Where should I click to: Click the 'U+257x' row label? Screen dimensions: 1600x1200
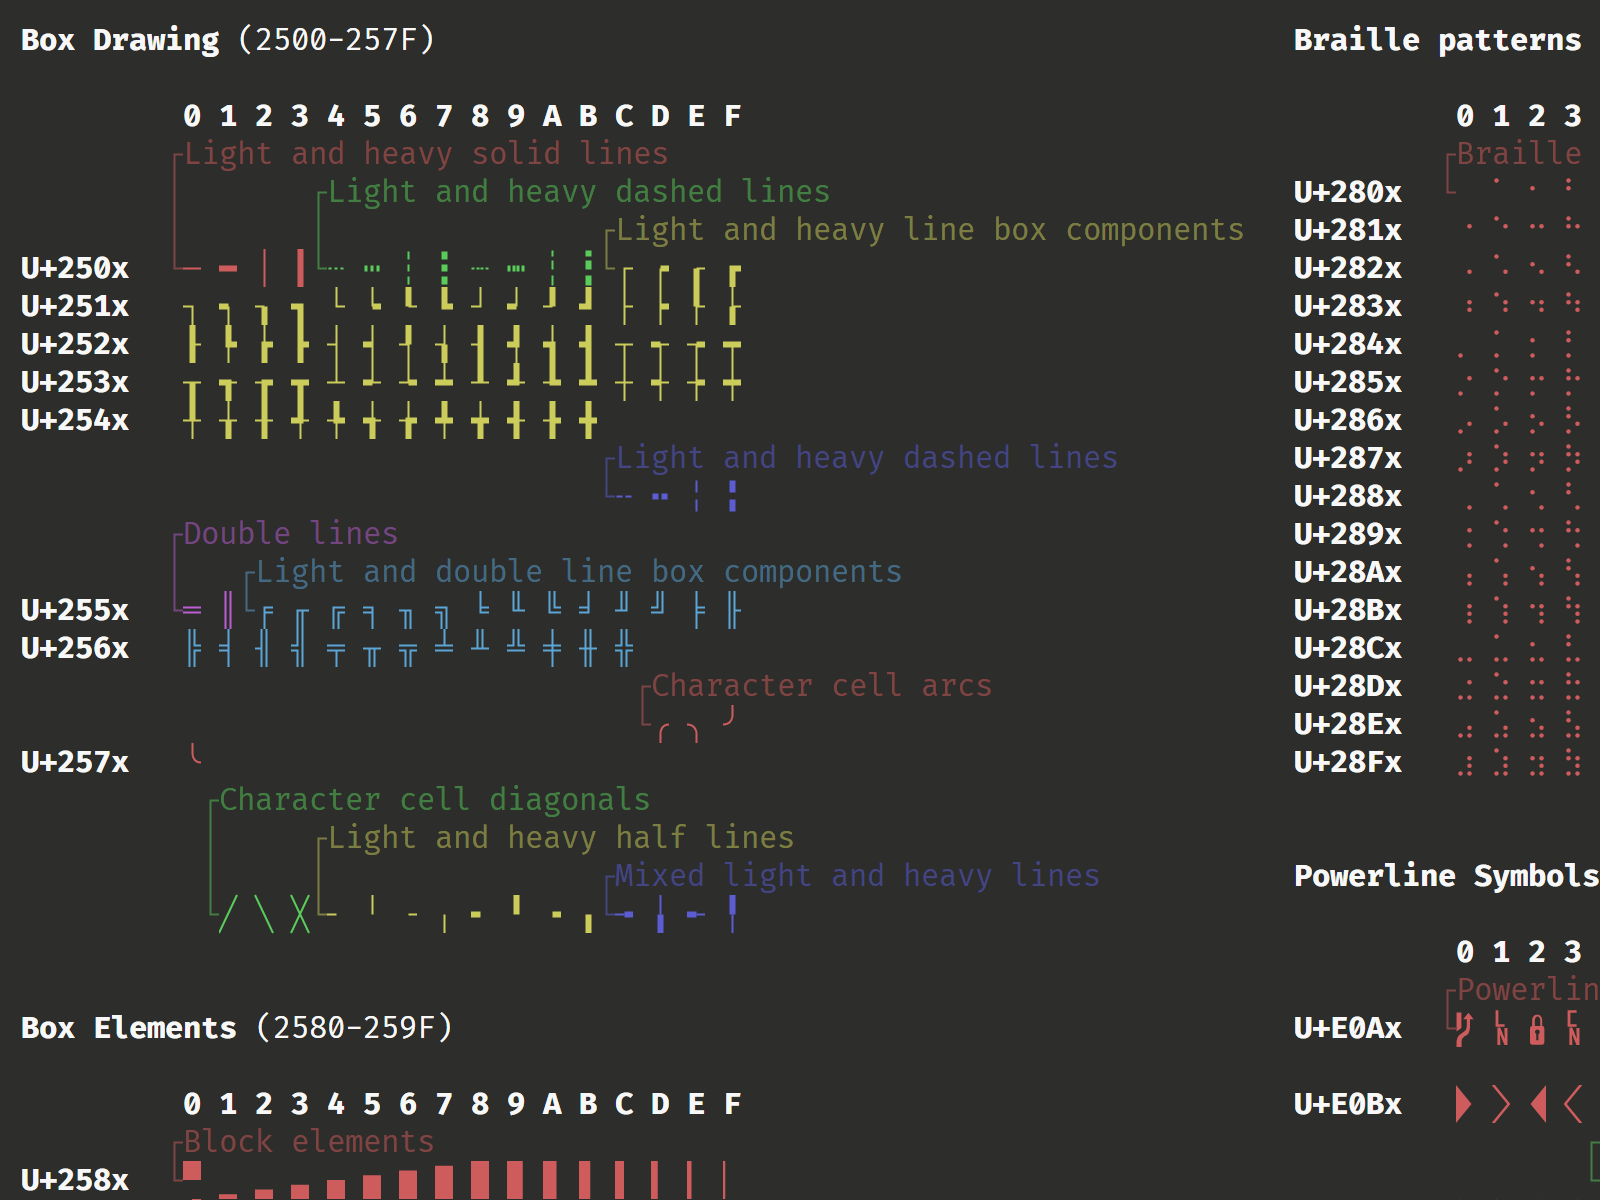click(75, 762)
